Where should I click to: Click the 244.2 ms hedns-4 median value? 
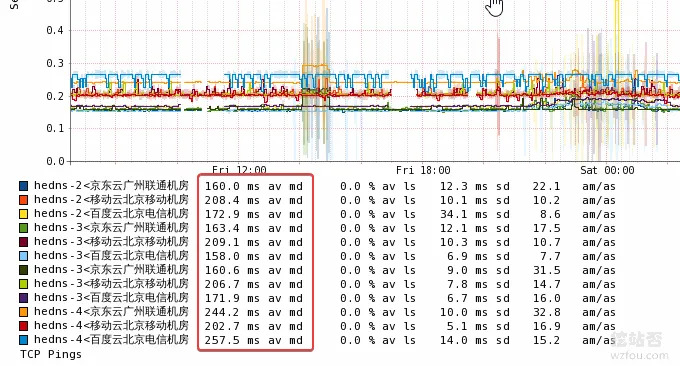(232, 312)
